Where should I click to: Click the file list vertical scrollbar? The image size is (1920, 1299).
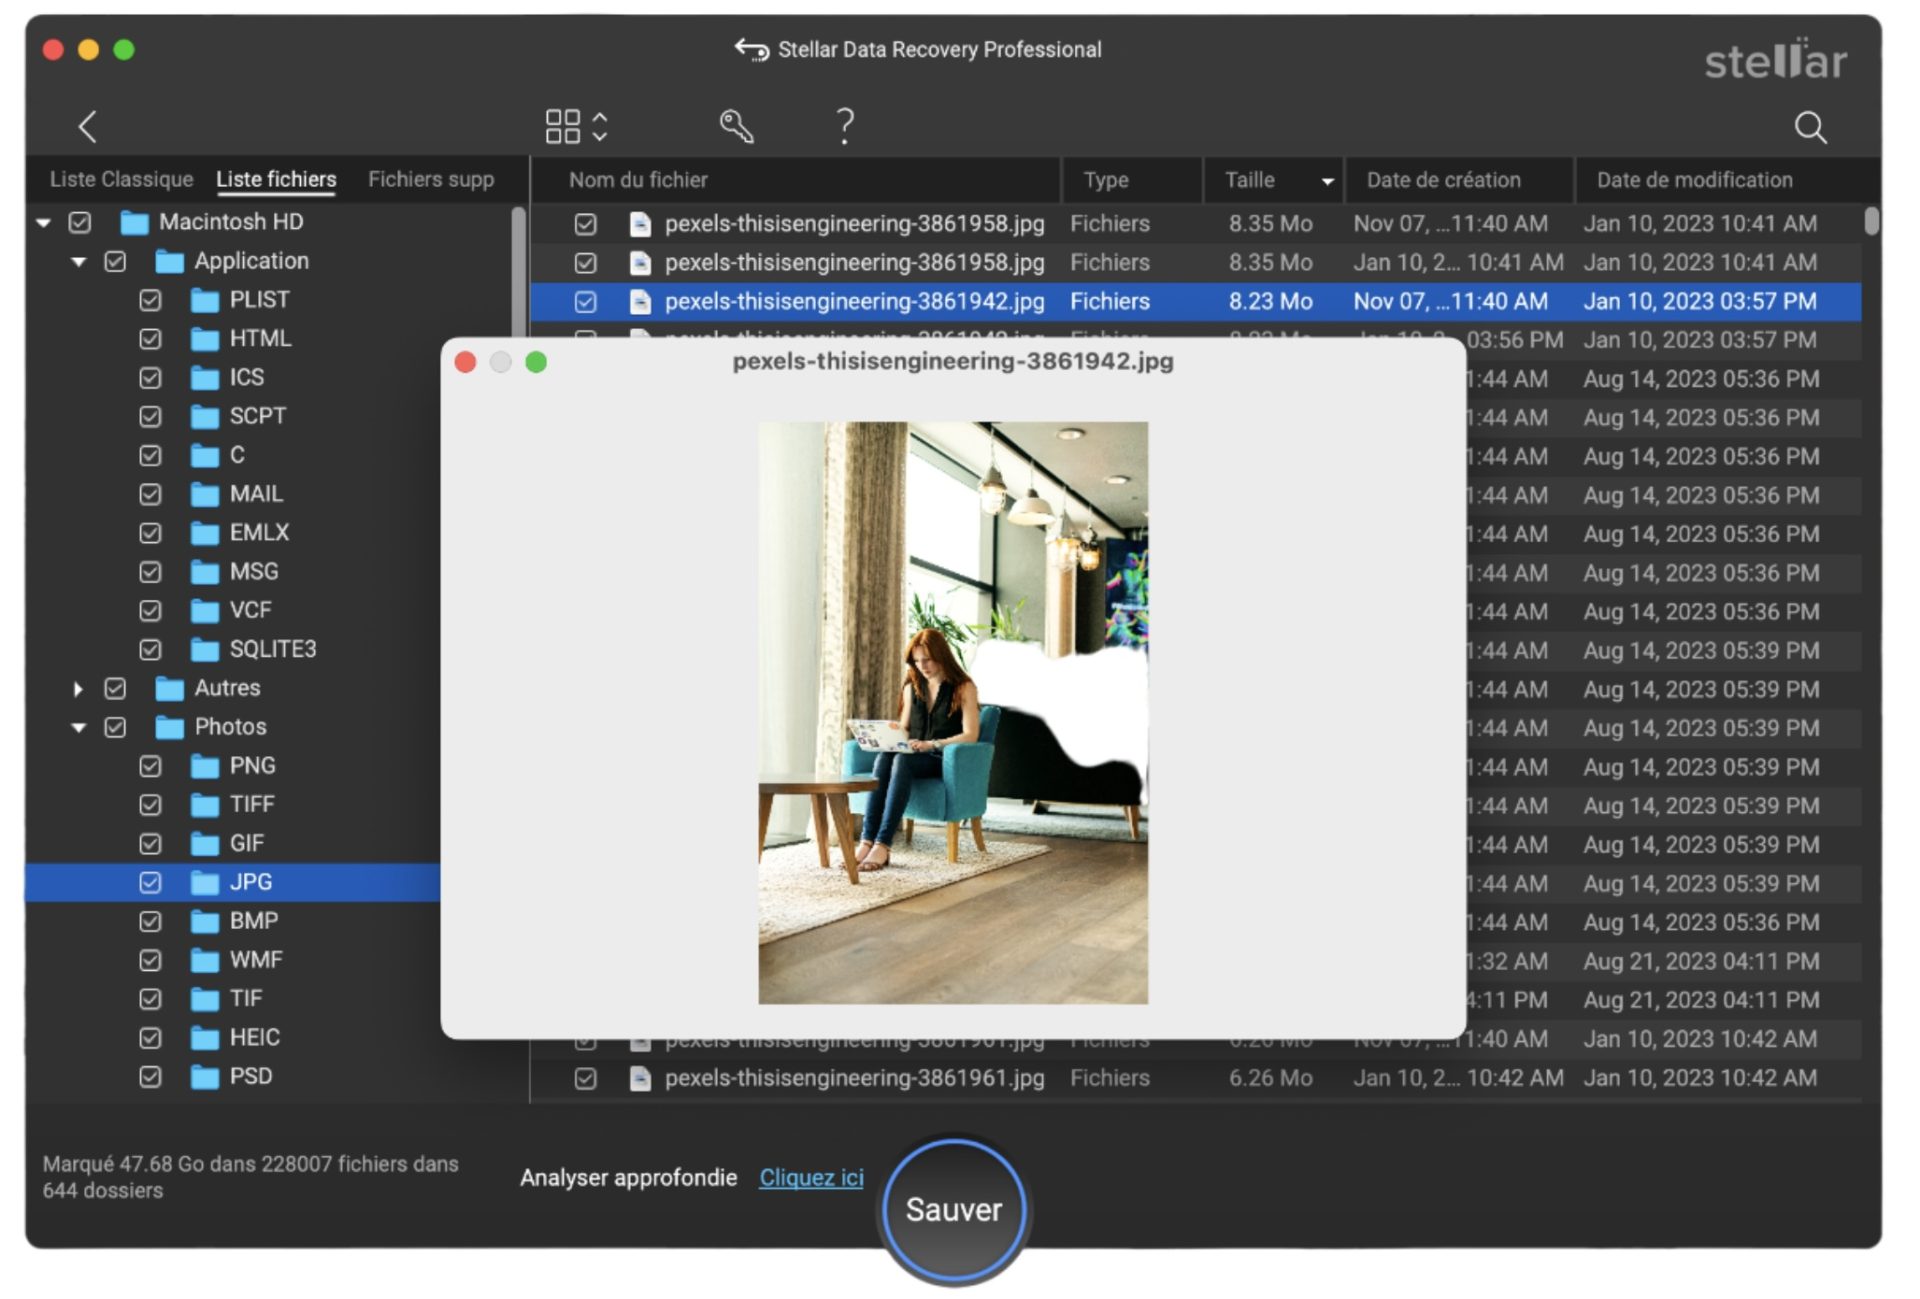pos(1871,221)
